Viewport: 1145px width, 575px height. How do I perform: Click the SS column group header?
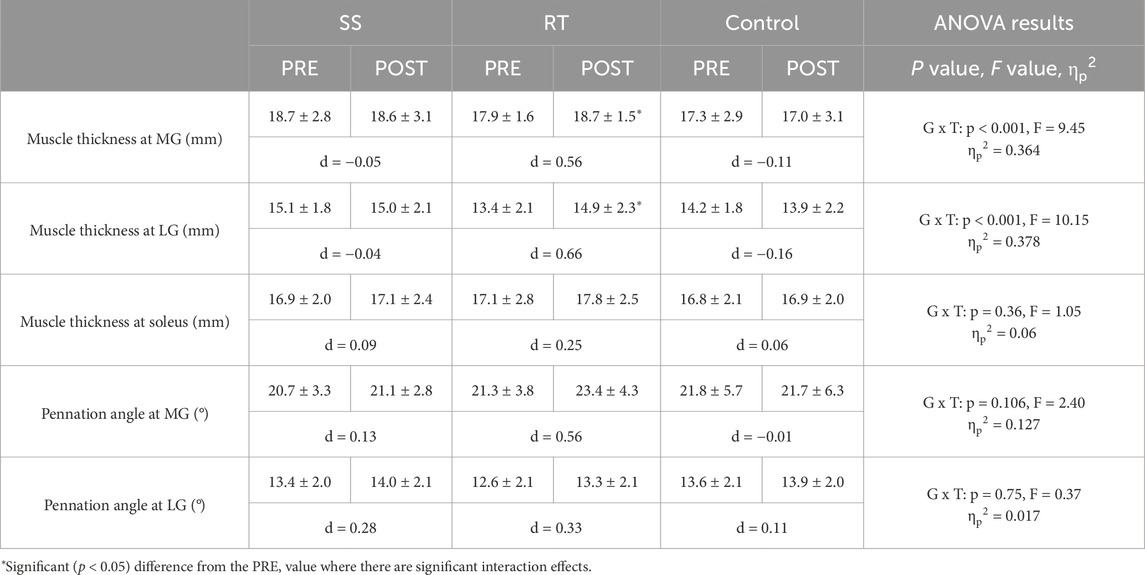pos(350,22)
